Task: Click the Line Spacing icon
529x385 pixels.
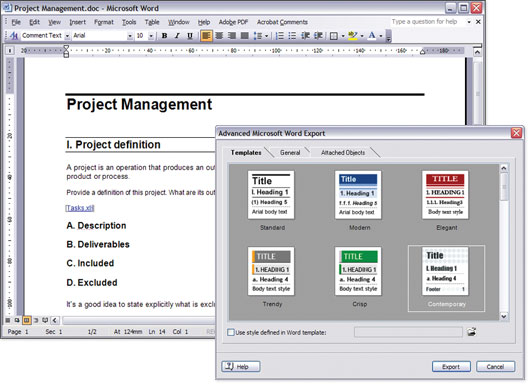Action: point(258,35)
